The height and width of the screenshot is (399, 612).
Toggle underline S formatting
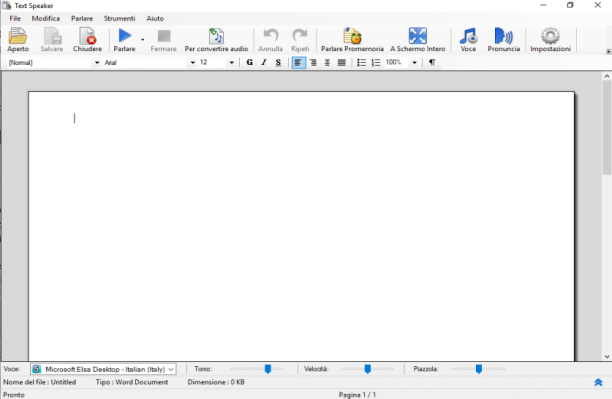[278, 62]
